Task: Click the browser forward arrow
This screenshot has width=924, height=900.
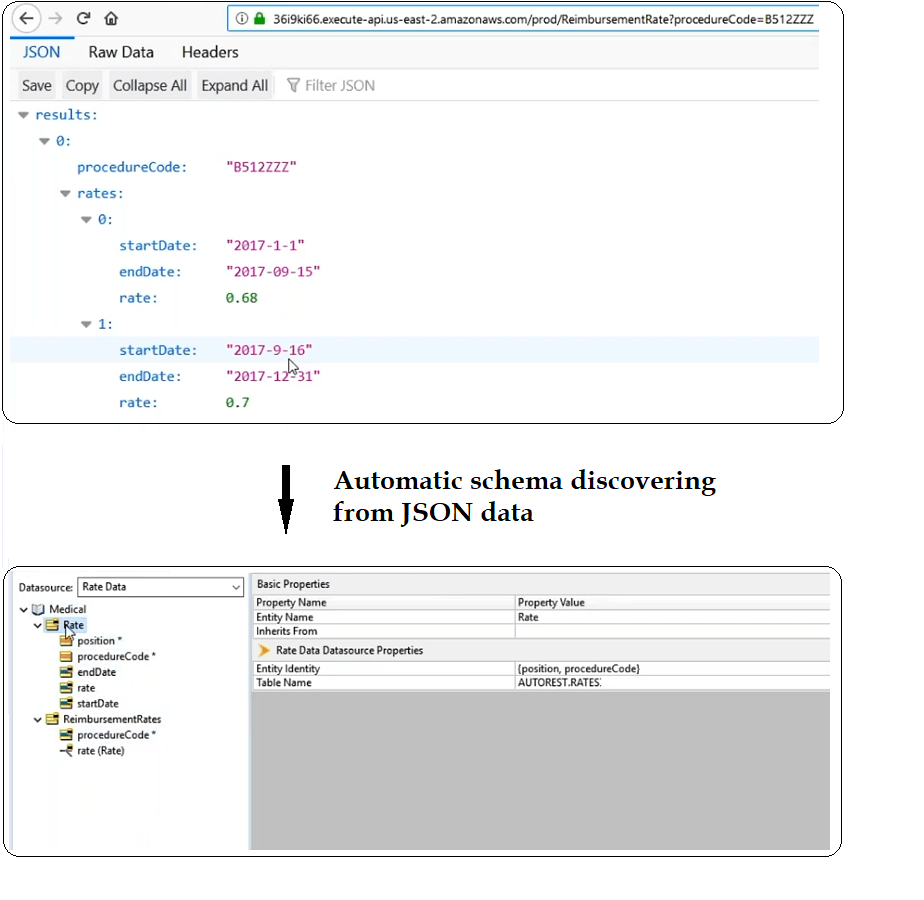Action: (x=55, y=18)
